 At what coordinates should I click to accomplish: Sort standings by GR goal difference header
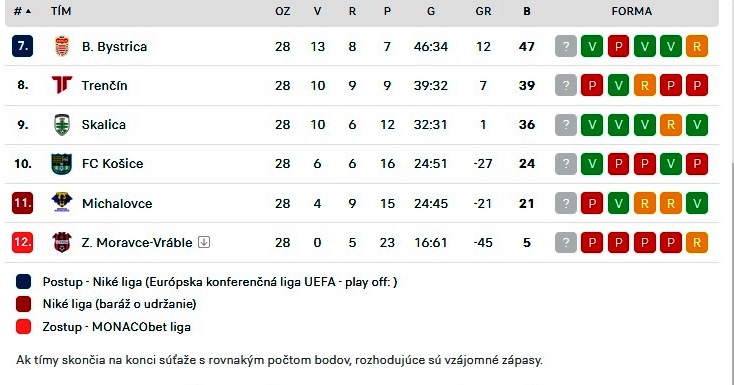483,11
